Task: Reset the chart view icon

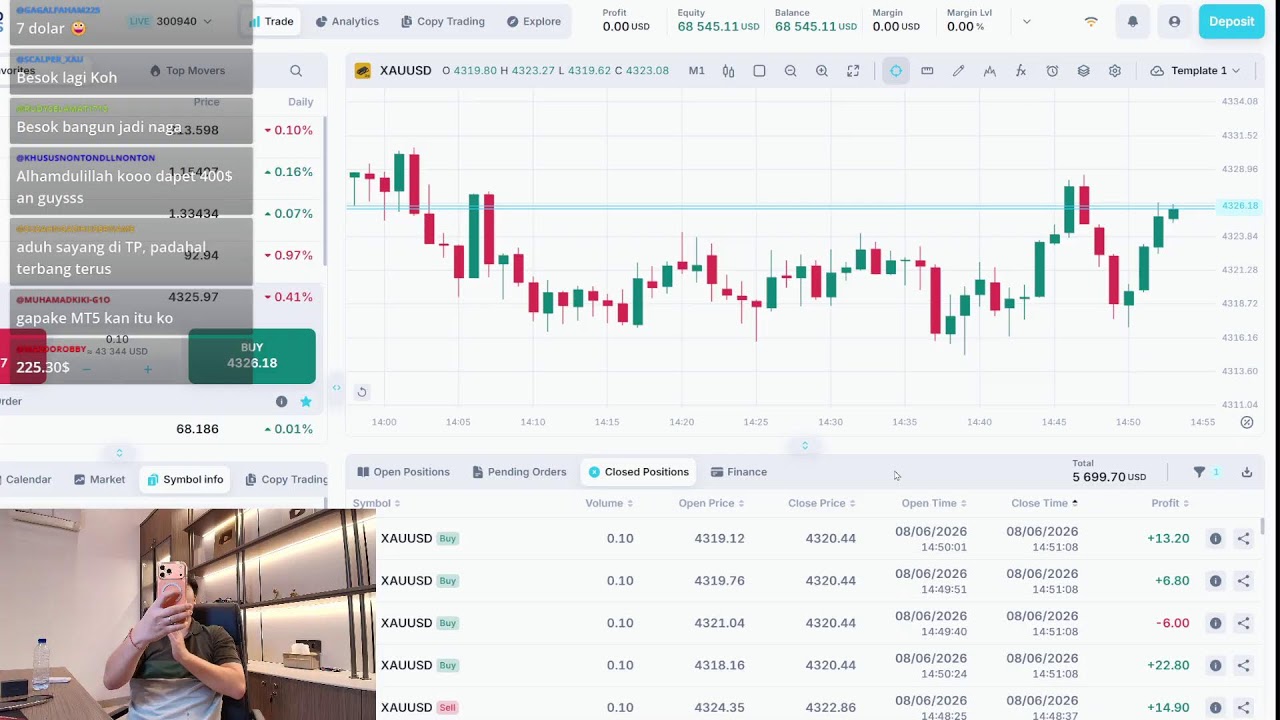Action: click(362, 392)
